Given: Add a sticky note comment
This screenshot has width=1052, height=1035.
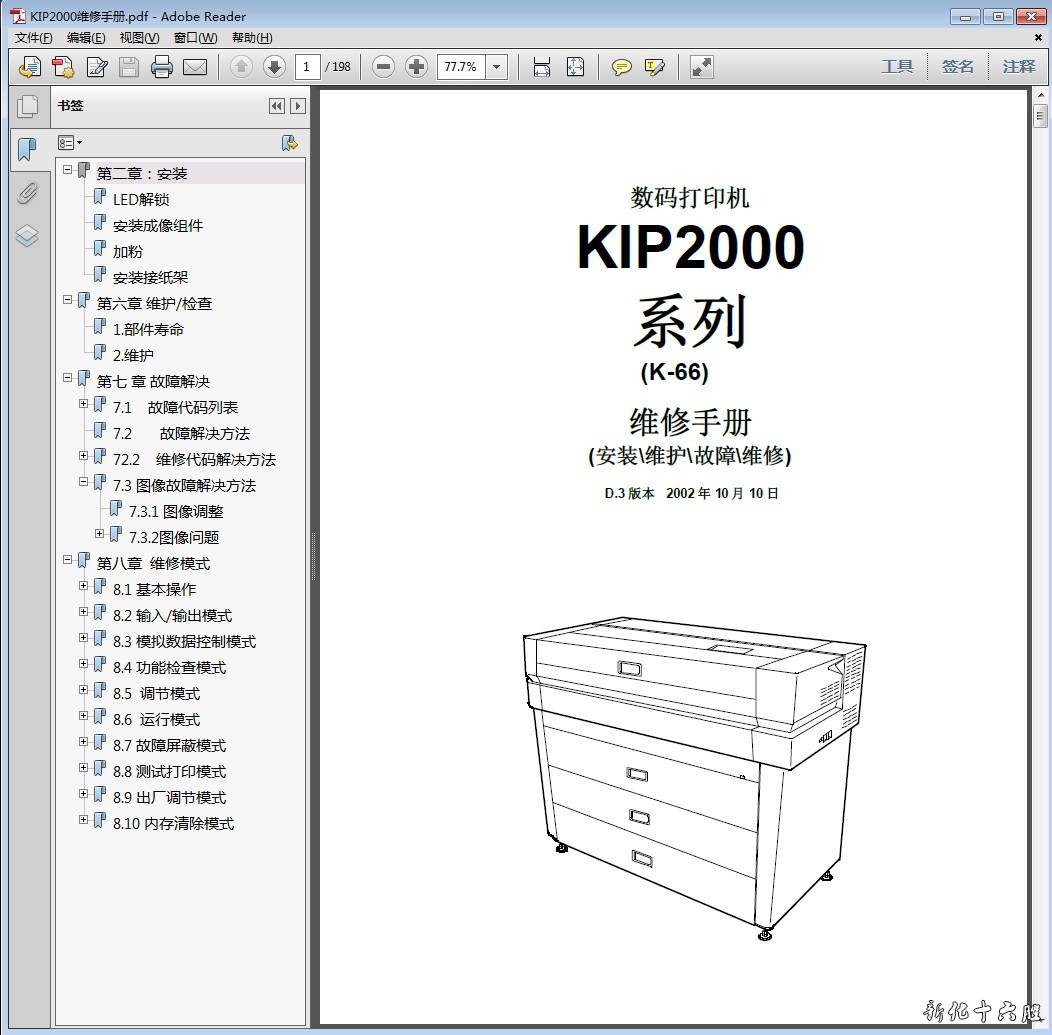Looking at the screenshot, I should tap(621, 67).
